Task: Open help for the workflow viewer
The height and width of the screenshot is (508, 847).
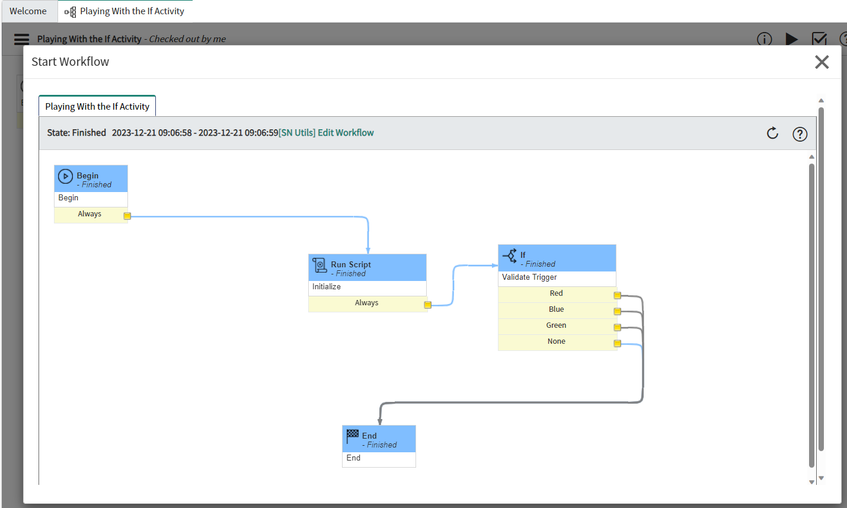Action: (799, 134)
